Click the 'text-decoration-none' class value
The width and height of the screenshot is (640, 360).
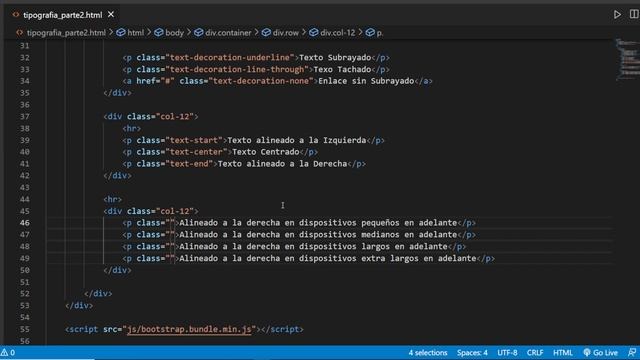[261, 81]
